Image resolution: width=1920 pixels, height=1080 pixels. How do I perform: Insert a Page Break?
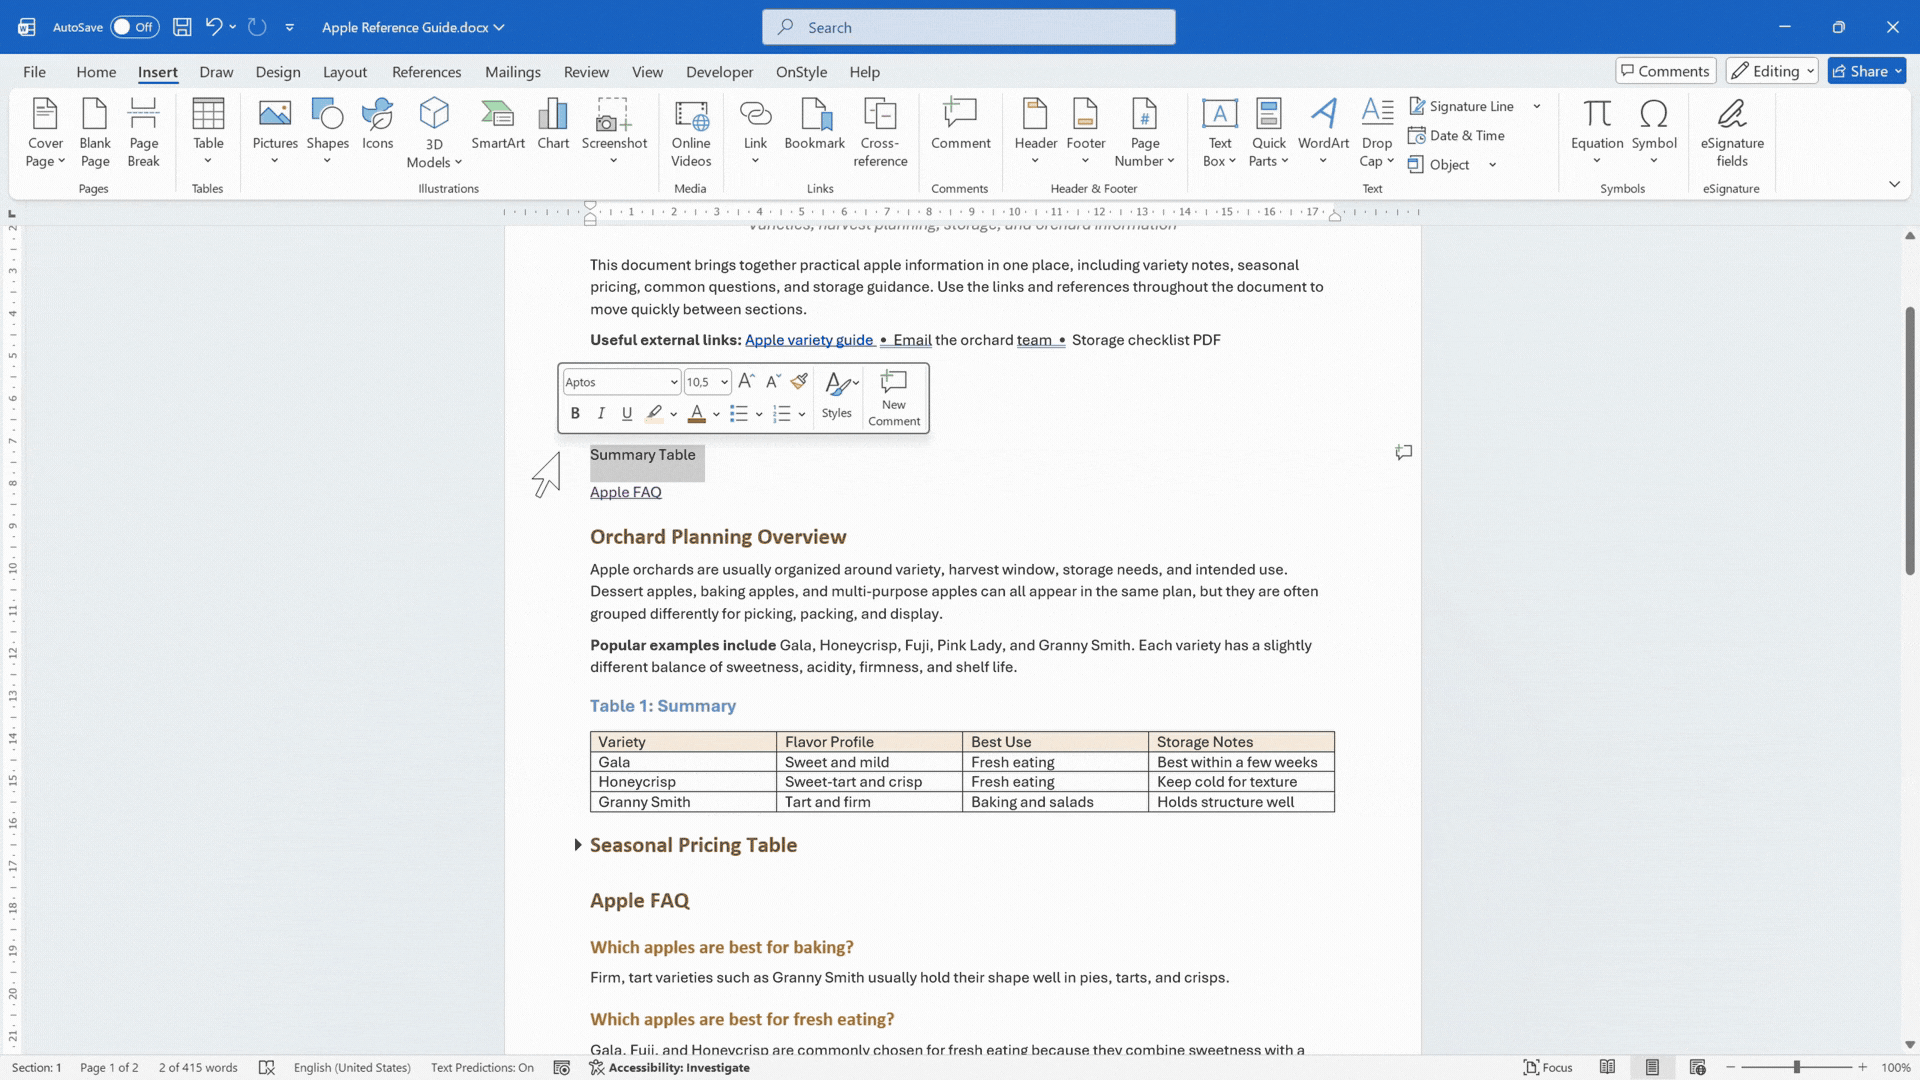(x=143, y=132)
